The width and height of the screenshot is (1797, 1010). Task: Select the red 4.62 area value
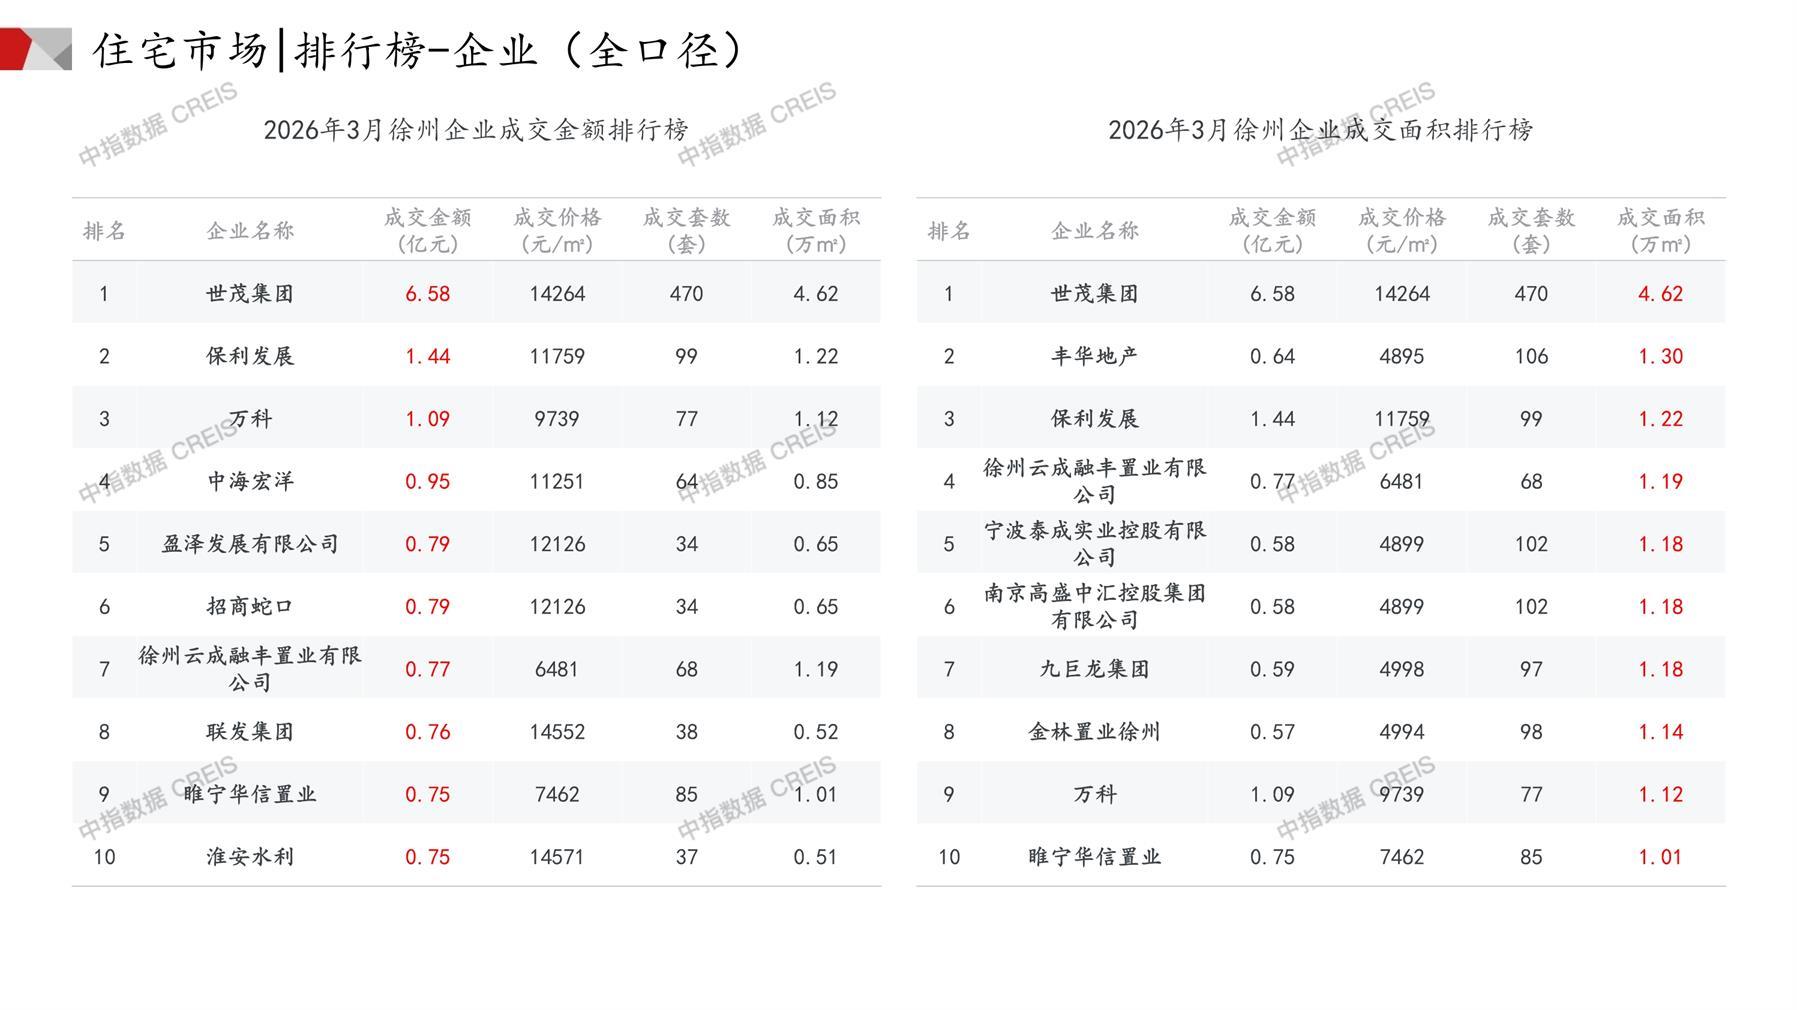(x=1660, y=294)
